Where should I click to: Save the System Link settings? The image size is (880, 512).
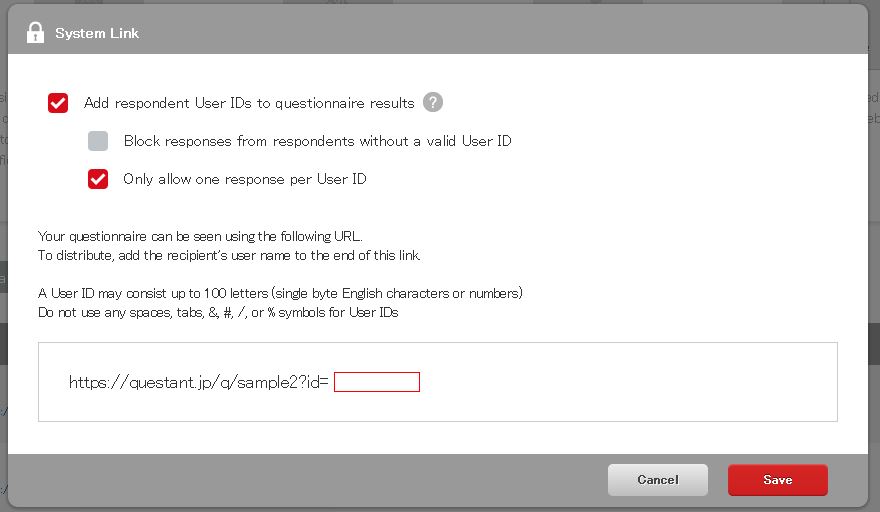[778, 480]
